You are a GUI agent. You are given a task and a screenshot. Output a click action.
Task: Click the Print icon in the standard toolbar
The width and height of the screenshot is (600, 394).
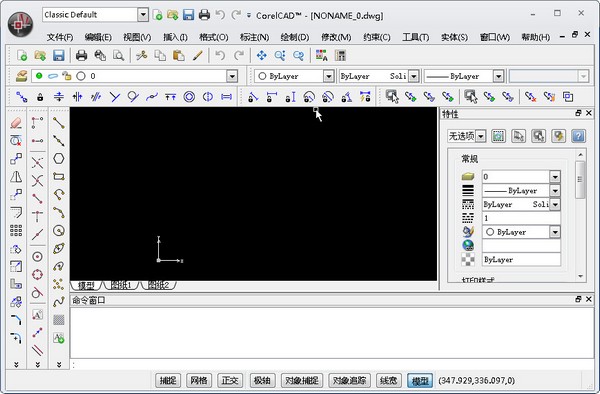coord(81,56)
